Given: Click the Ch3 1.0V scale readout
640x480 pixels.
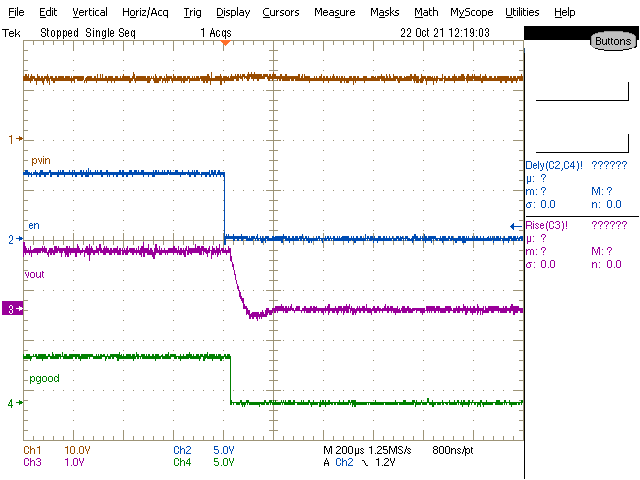Looking at the screenshot, I should (53, 462).
